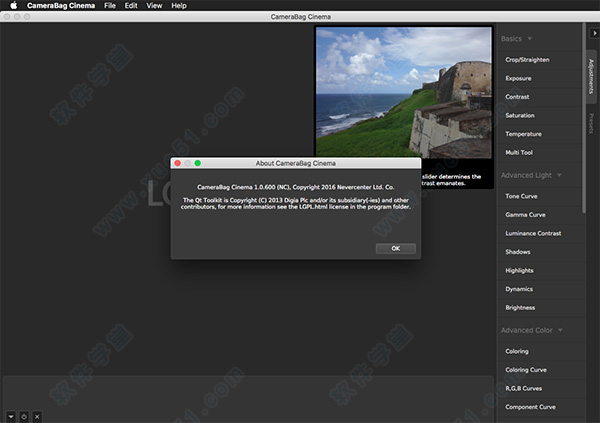Select the Crop/Straighten adjustment
This screenshot has width=600, height=423.
[540, 60]
